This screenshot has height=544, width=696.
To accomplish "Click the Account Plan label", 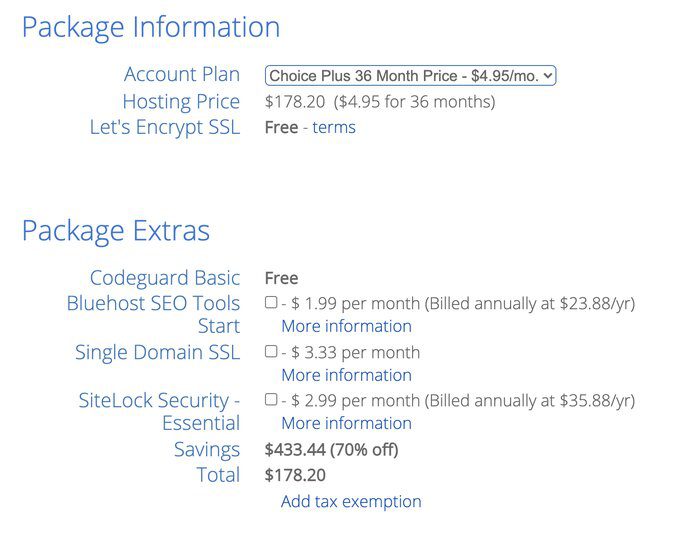I will pyautogui.click(x=182, y=75).
